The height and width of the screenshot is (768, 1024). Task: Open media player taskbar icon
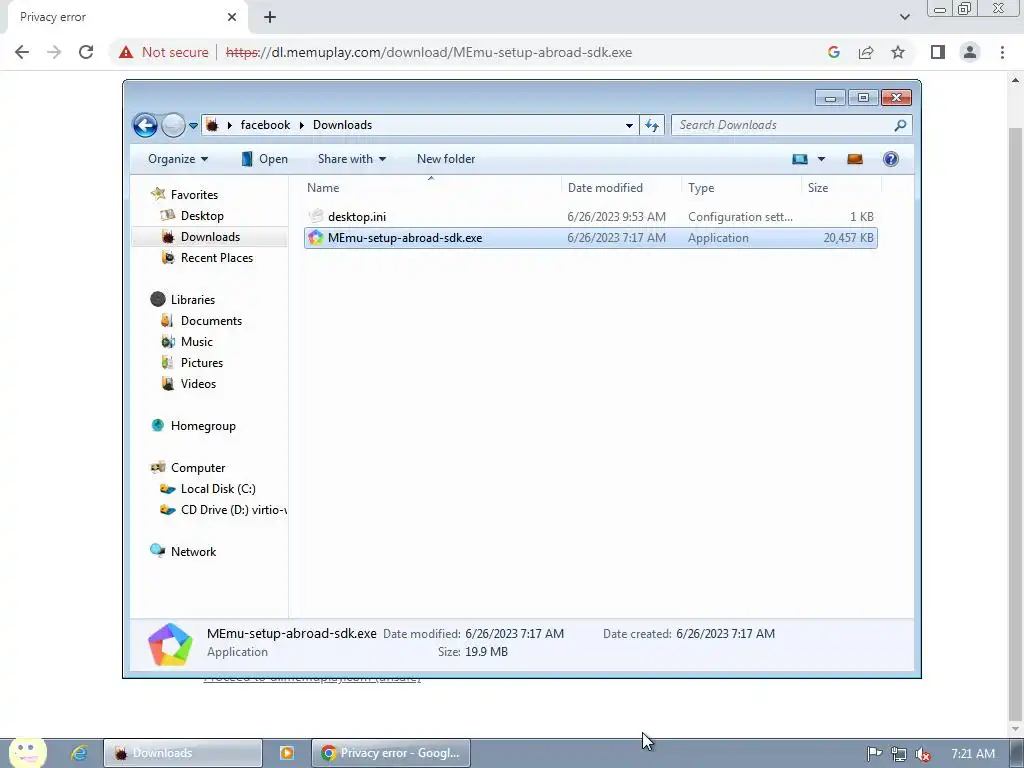(x=287, y=753)
